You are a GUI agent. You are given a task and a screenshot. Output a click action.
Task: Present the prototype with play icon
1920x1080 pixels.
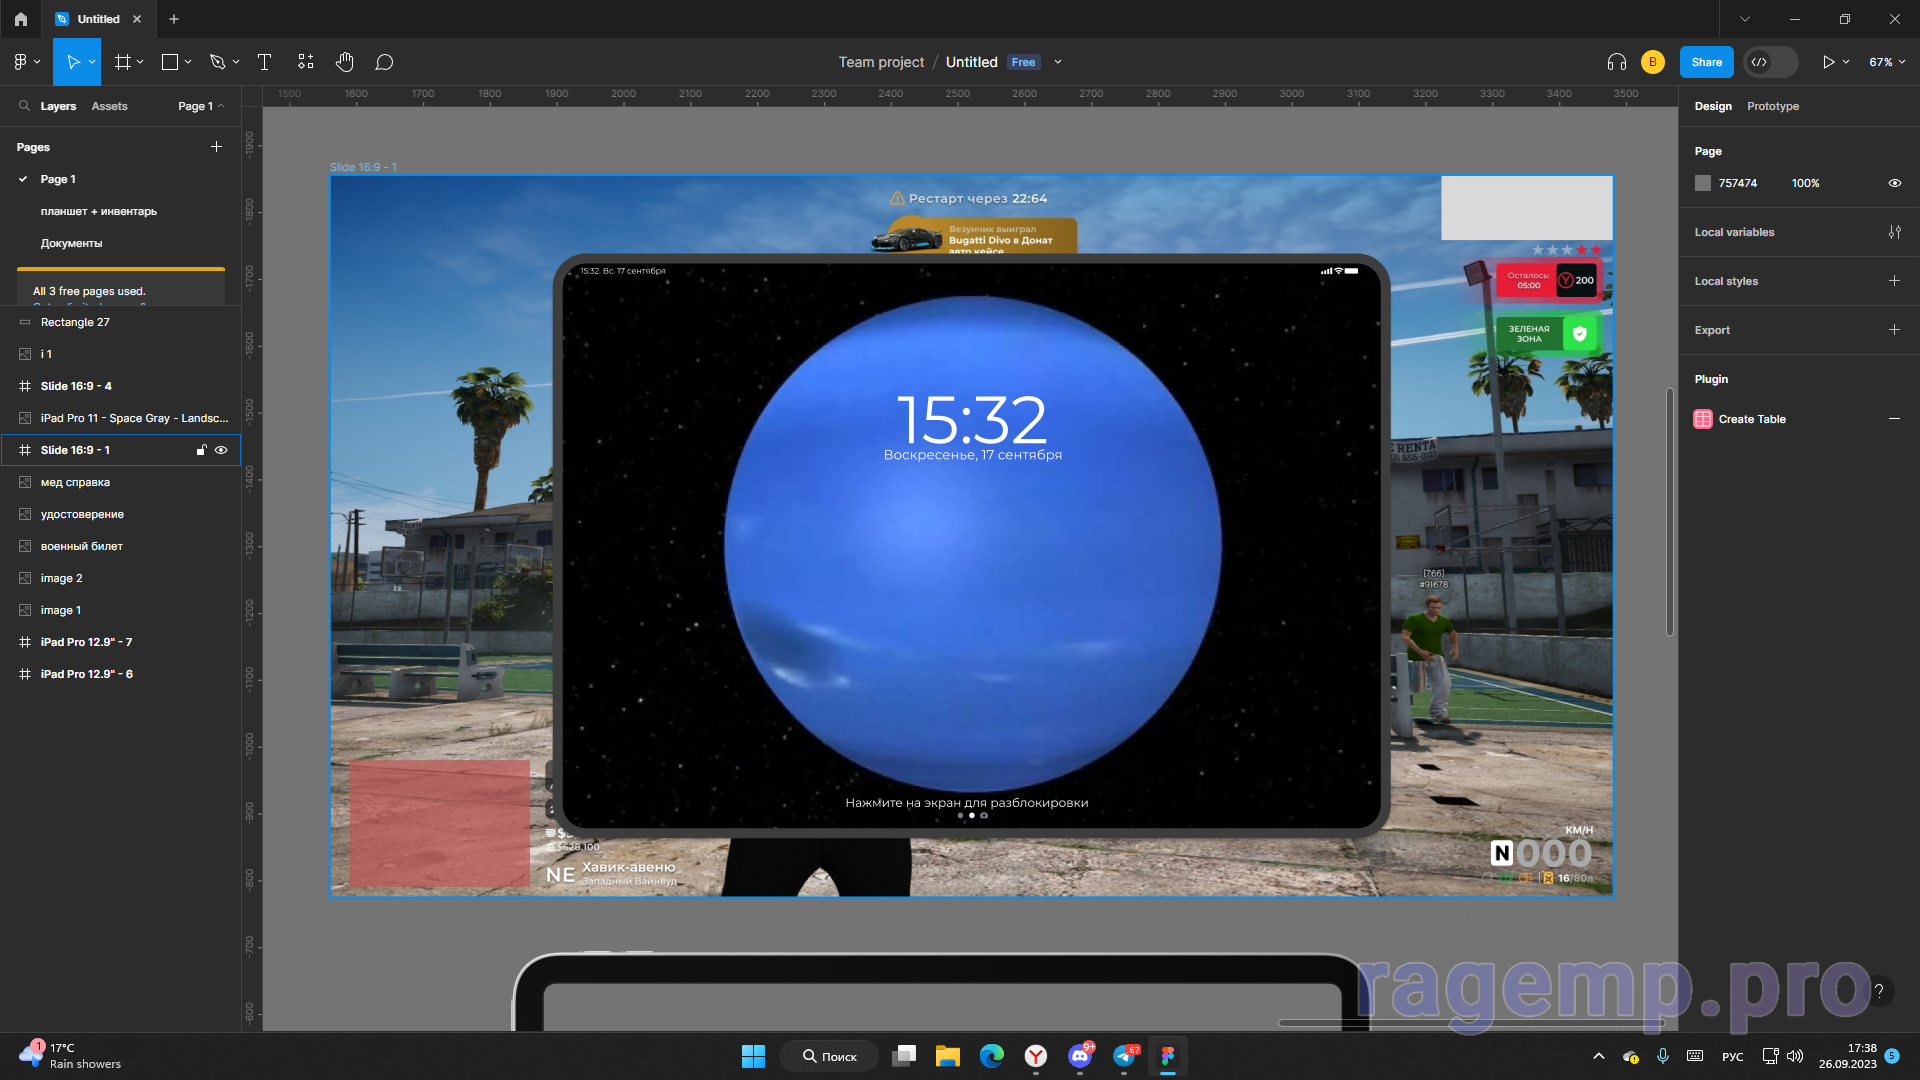pos(1828,62)
